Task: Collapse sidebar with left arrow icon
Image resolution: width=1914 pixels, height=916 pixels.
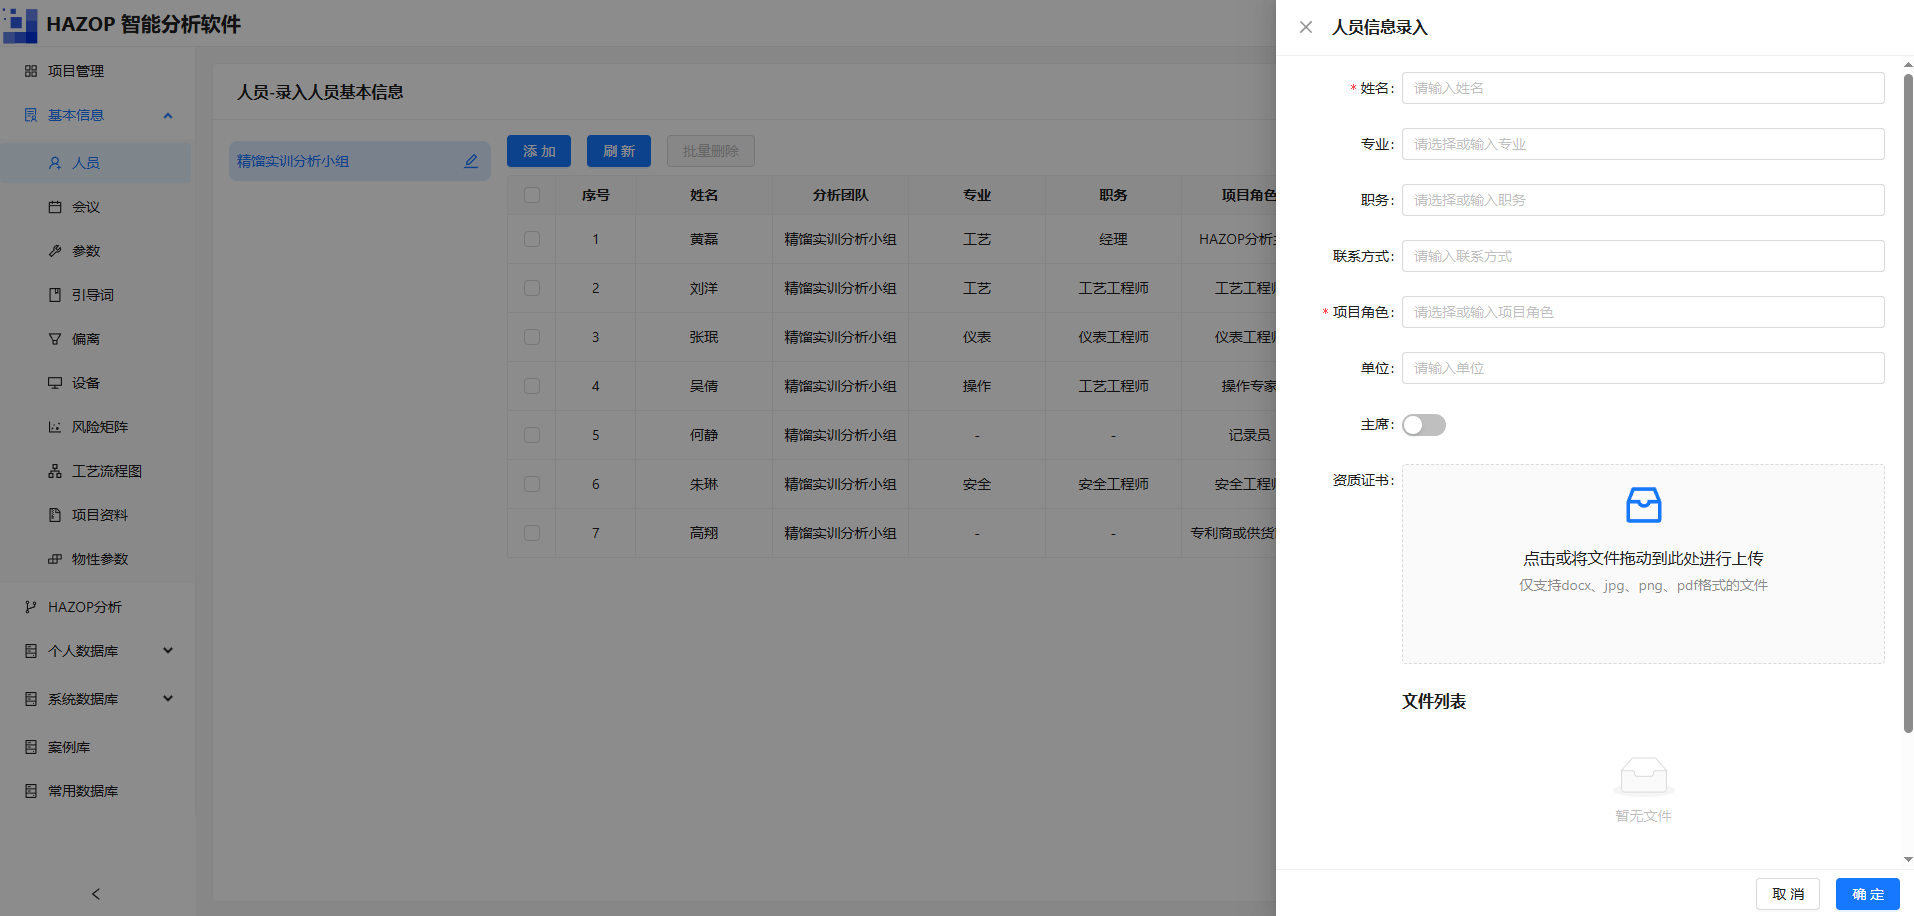Action: pyautogui.click(x=96, y=894)
